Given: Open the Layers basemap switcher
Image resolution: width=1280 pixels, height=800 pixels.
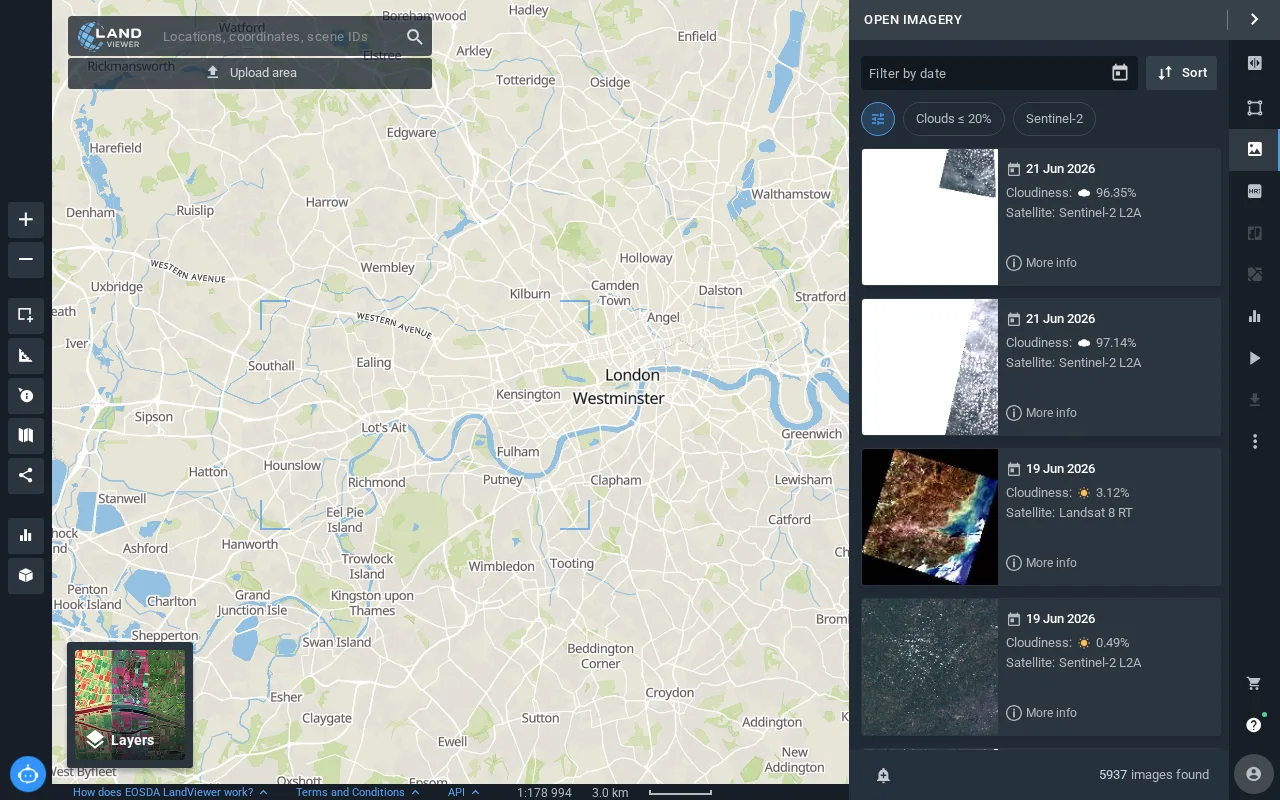Looking at the screenshot, I should [x=130, y=705].
